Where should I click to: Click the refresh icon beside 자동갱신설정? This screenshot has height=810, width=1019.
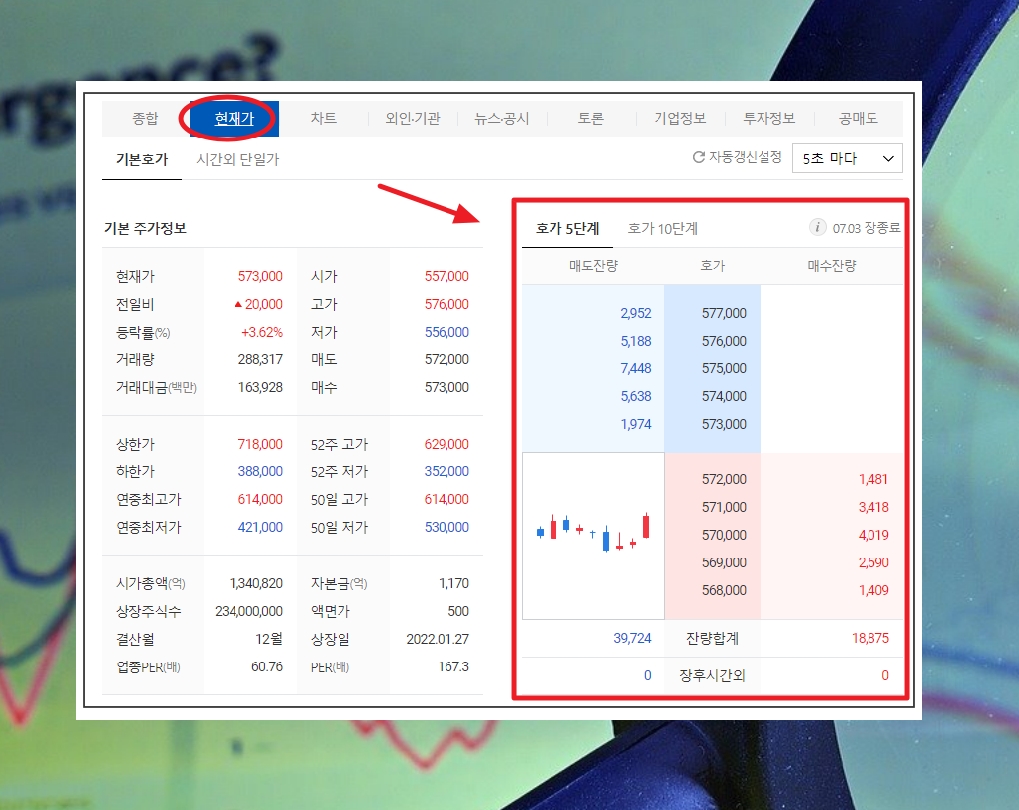(x=699, y=157)
